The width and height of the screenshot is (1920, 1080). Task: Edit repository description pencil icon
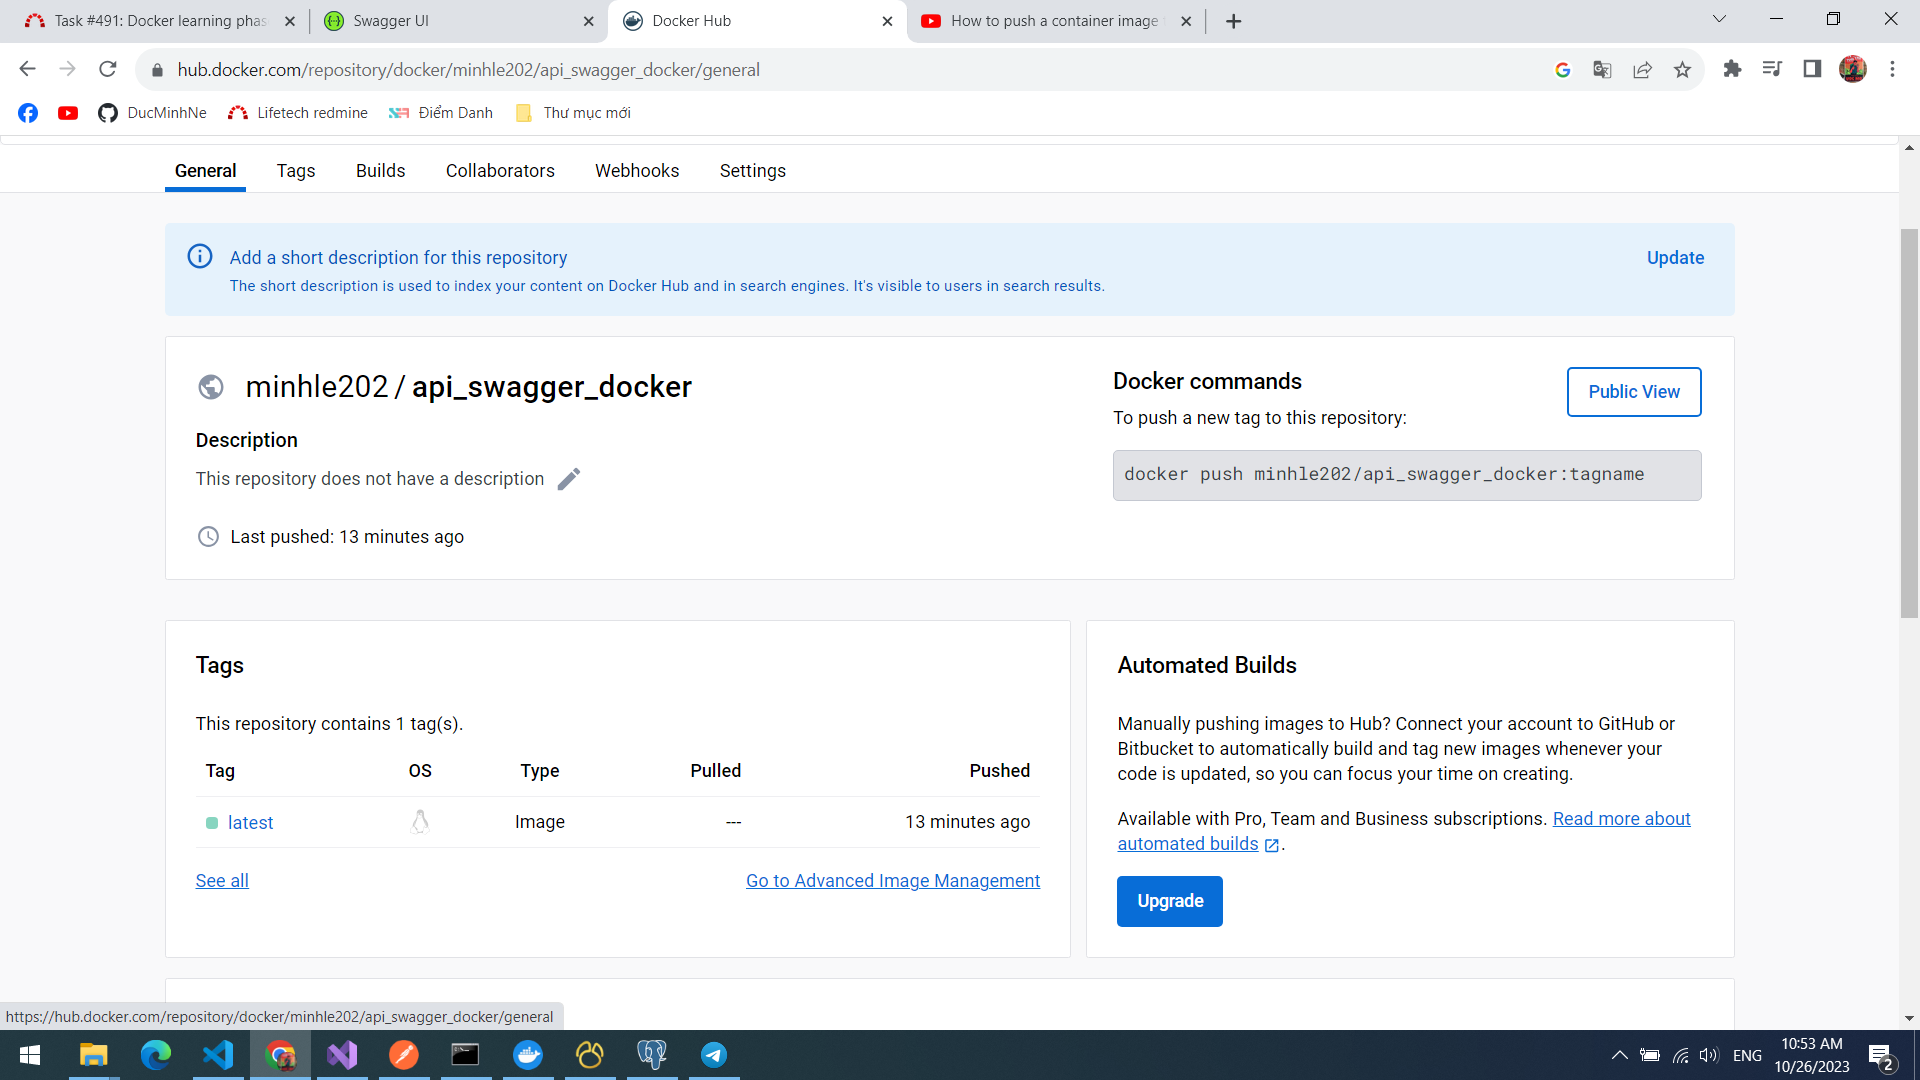[x=568, y=479]
